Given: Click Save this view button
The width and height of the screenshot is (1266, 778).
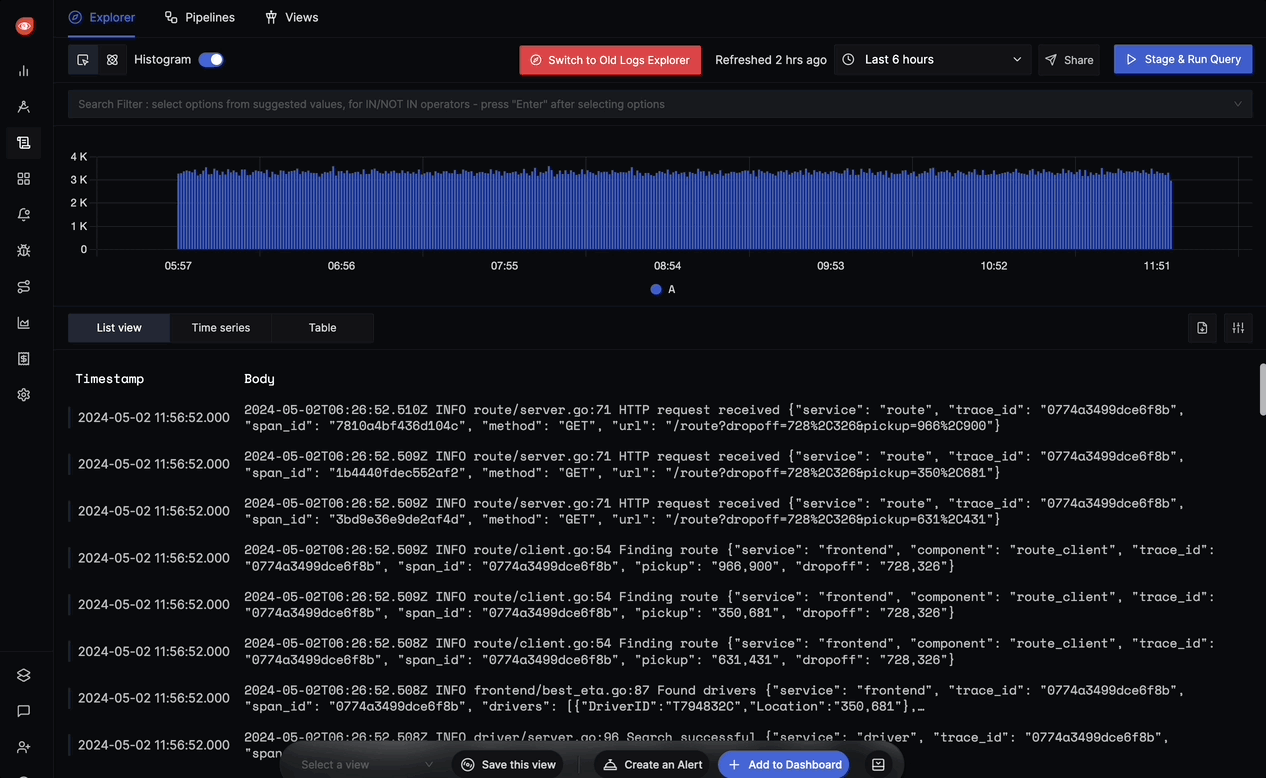Looking at the screenshot, I should 507,765.
